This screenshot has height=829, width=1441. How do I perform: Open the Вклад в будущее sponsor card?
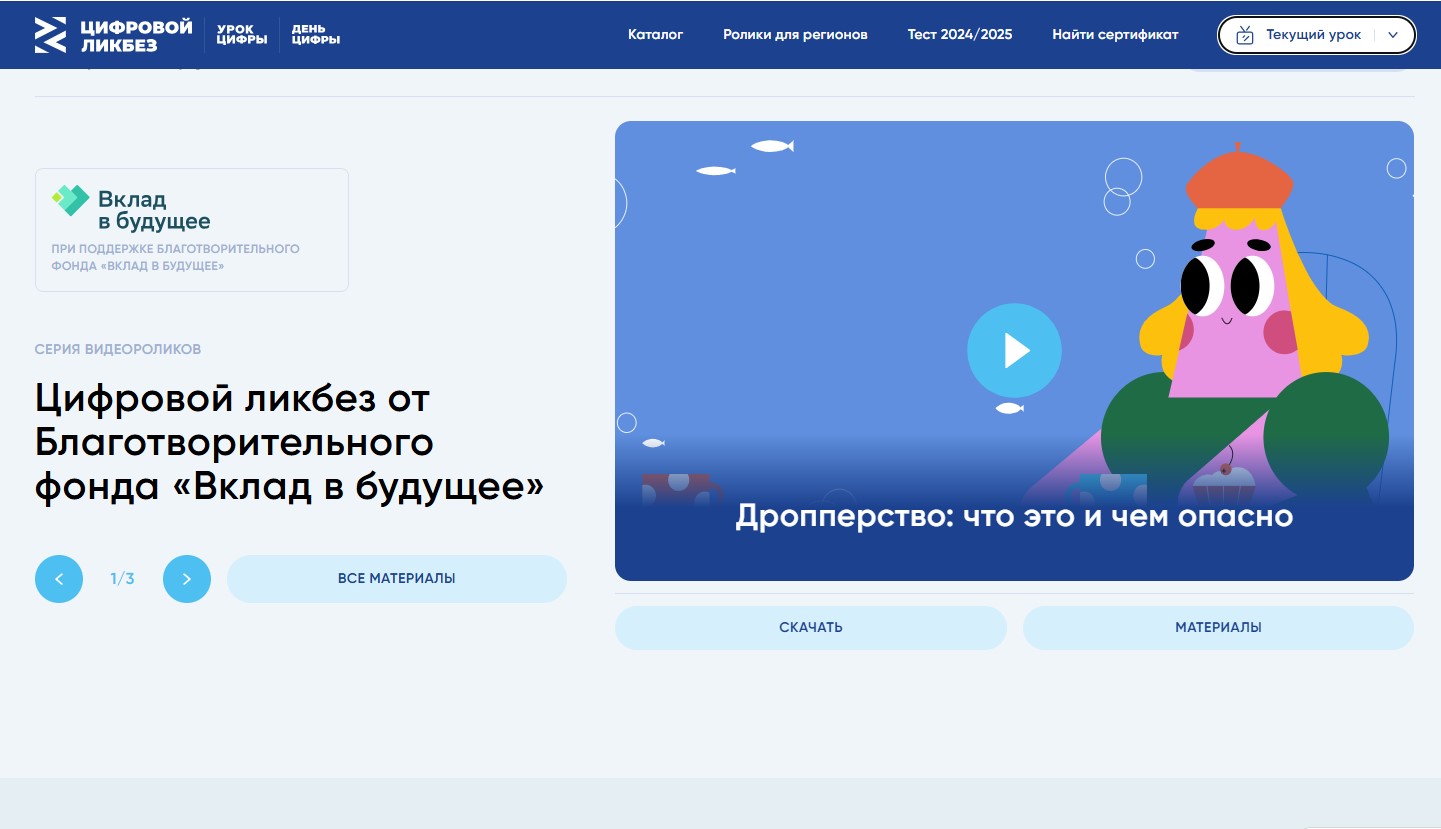pos(192,230)
